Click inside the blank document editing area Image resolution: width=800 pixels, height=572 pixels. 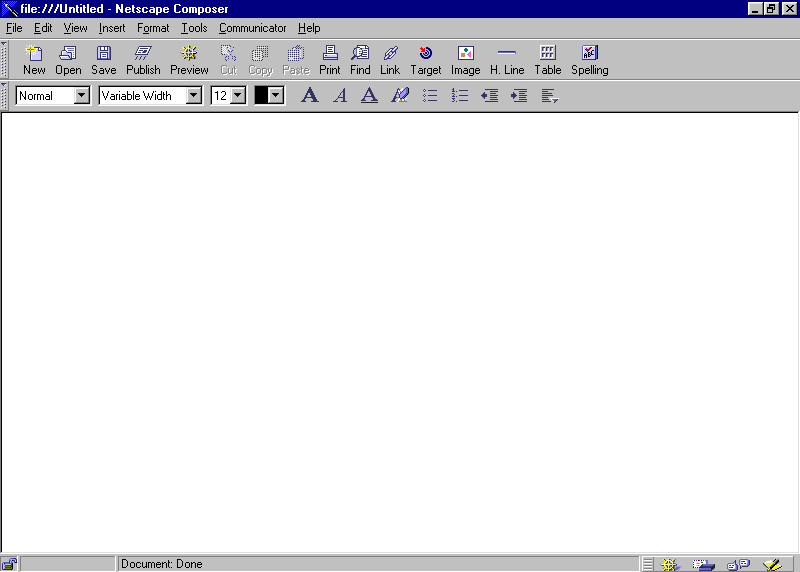[400, 330]
